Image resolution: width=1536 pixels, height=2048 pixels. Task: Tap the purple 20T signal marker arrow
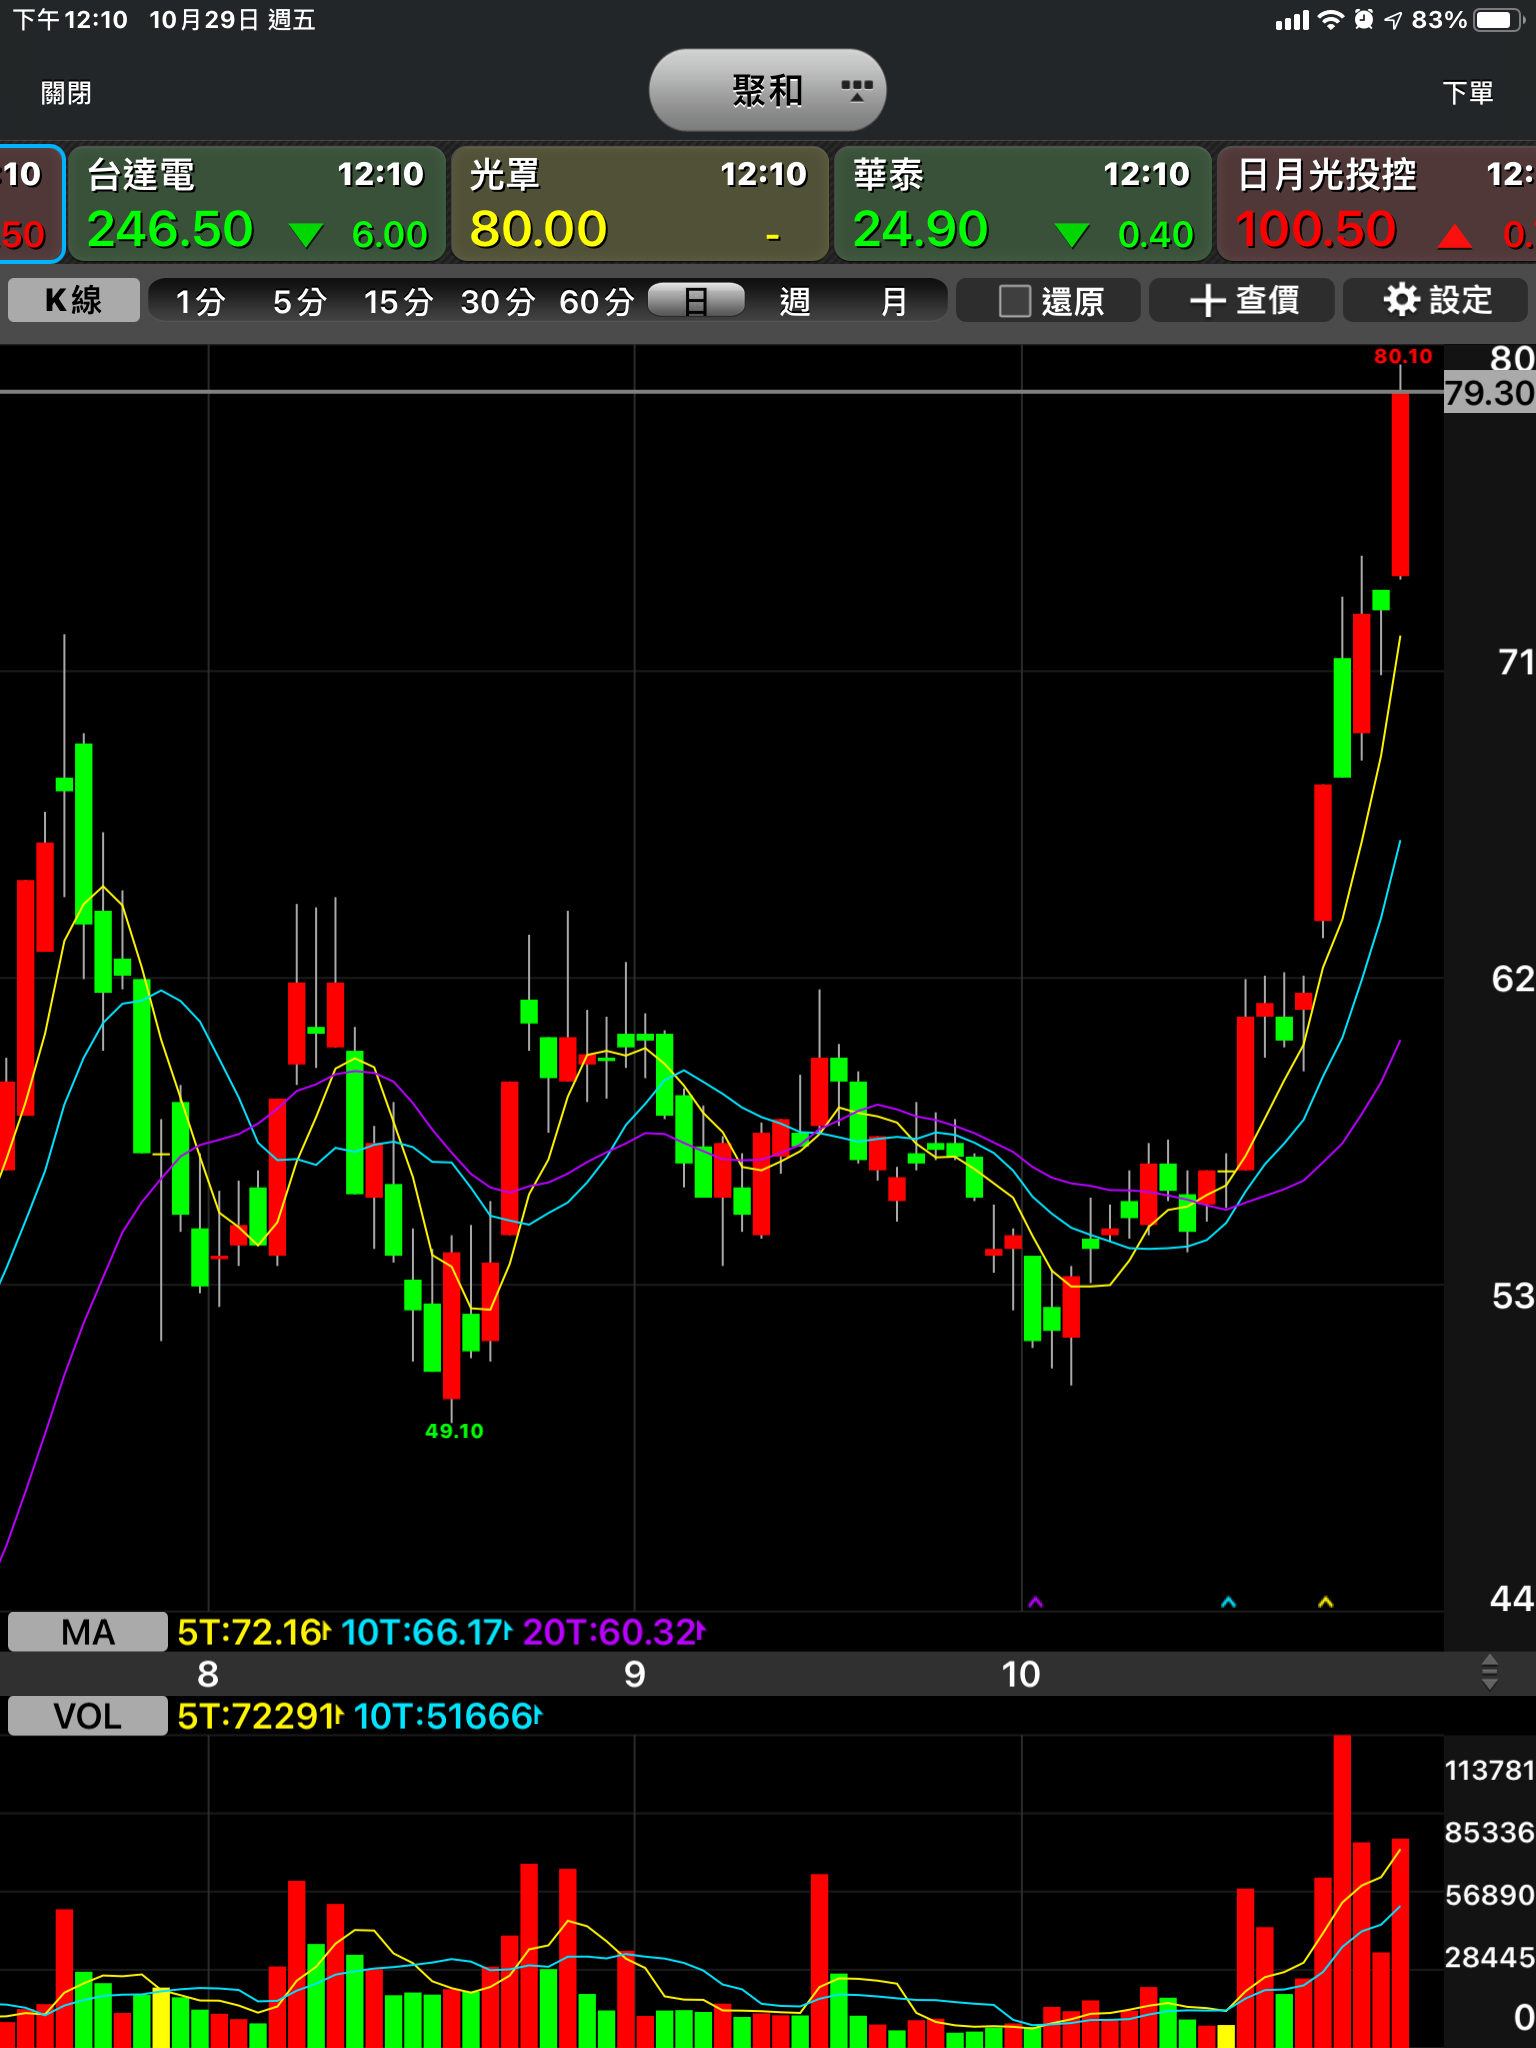click(1035, 1602)
